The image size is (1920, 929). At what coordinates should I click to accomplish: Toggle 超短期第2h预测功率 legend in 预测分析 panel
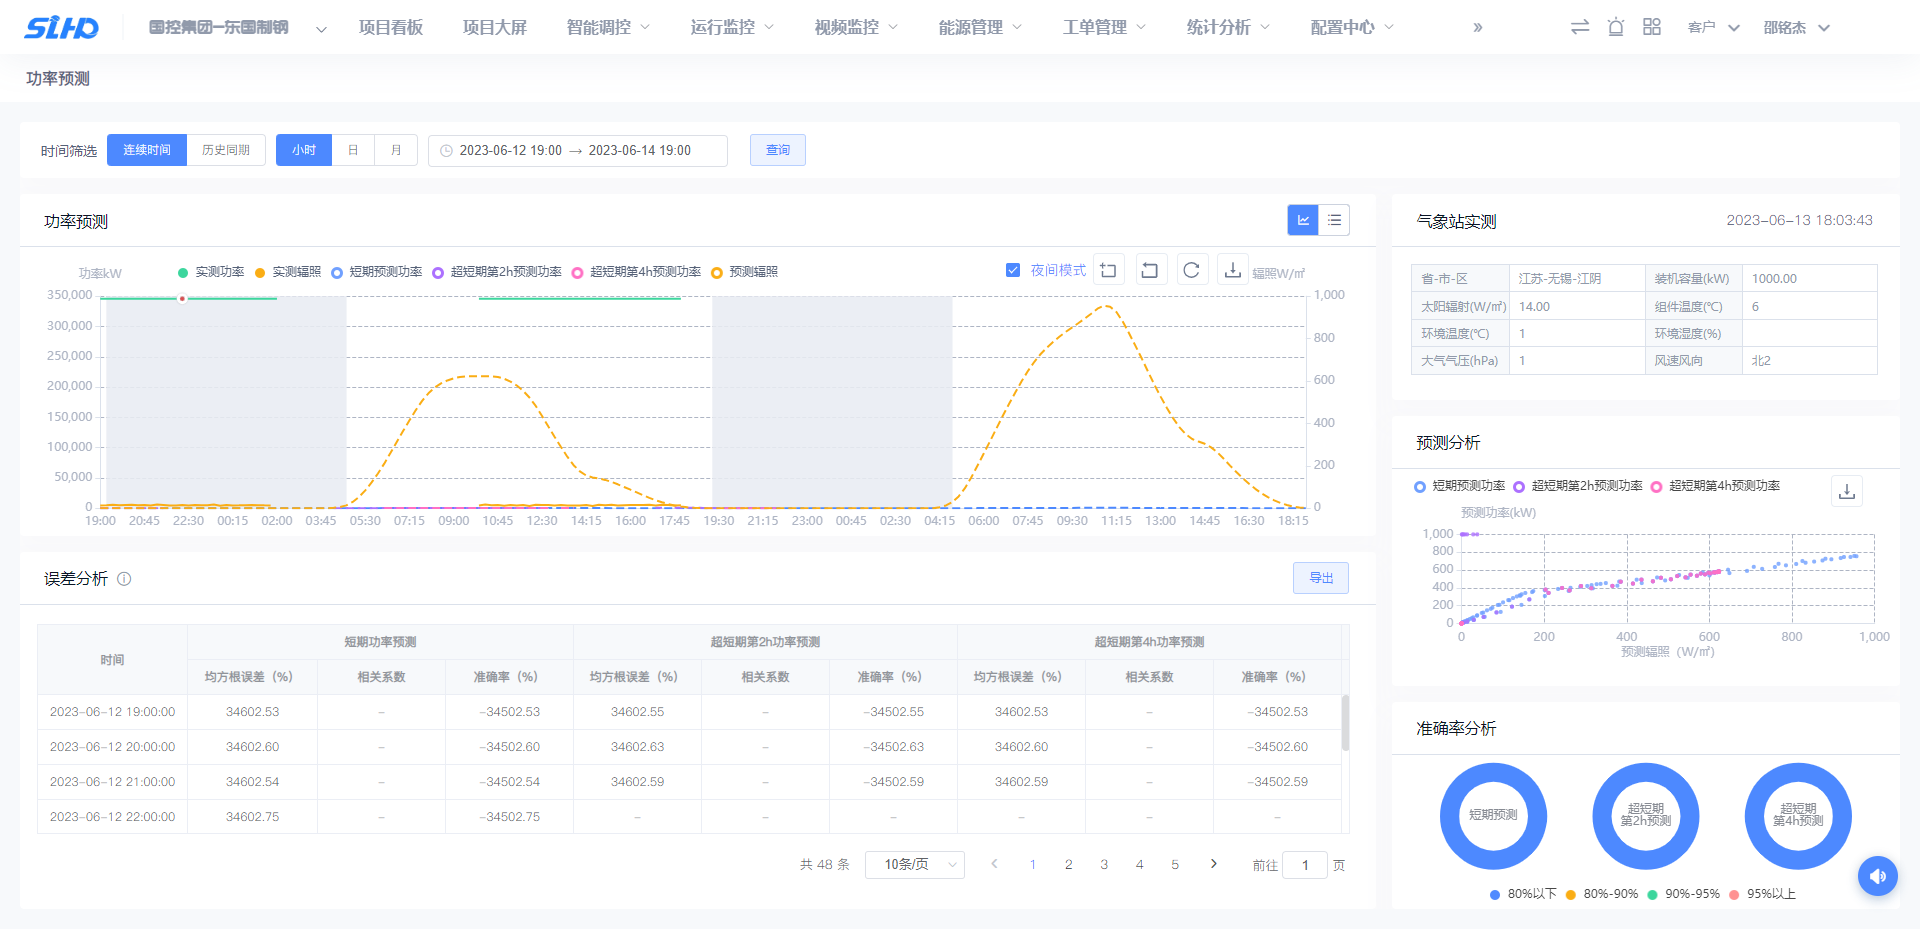[1578, 486]
